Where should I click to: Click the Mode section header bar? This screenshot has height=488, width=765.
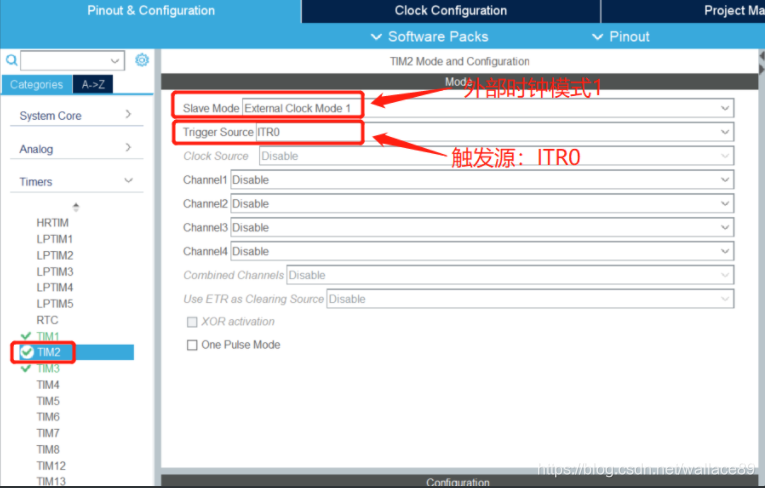(x=459, y=81)
